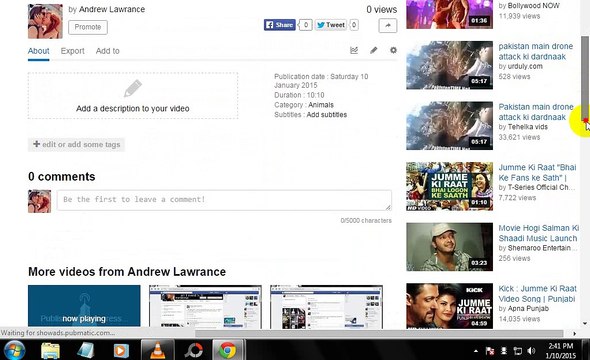Open the taskbar clock showing 2:41 PM
The width and height of the screenshot is (590, 360).
[x=561, y=350]
